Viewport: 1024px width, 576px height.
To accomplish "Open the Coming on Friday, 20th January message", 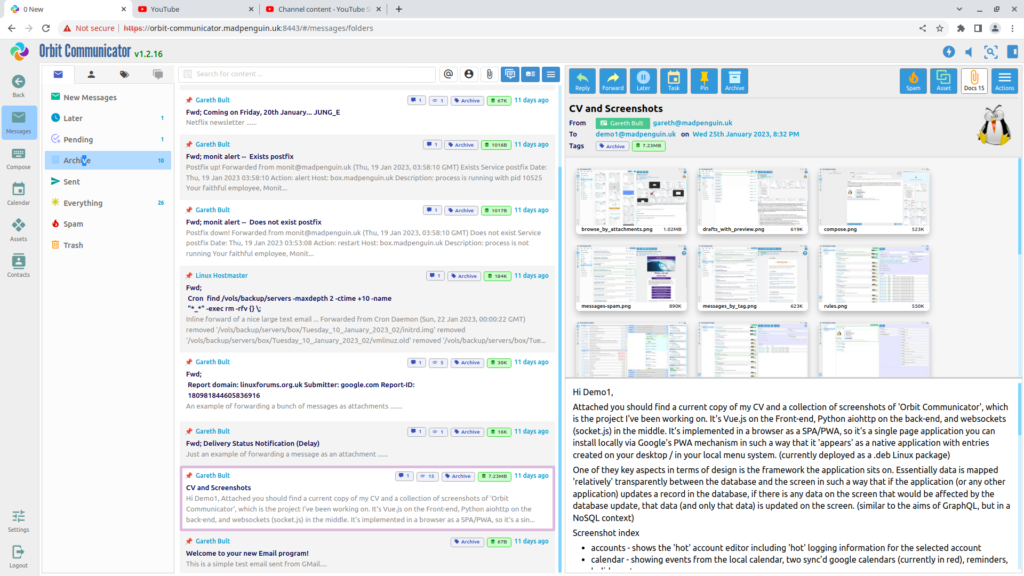I will pyautogui.click(x=368, y=111).
